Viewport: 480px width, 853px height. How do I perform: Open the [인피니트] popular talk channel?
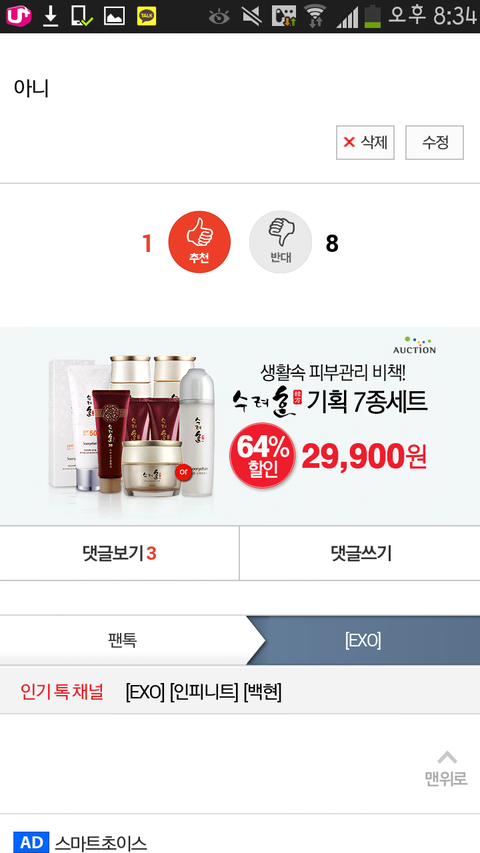point(204,692)
